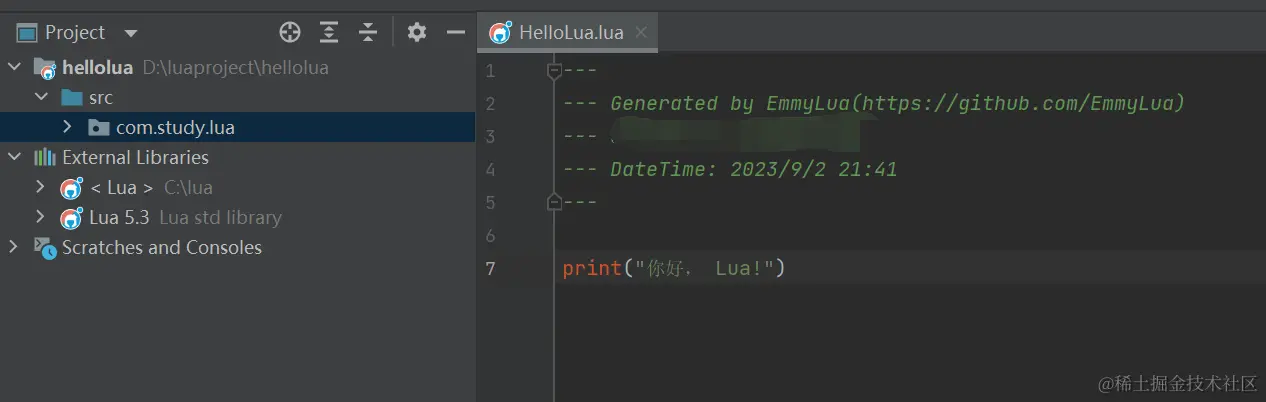Select the com.study.lua tree row
This screenshot has height=402, width=1266.
click(x=237, y=127)
